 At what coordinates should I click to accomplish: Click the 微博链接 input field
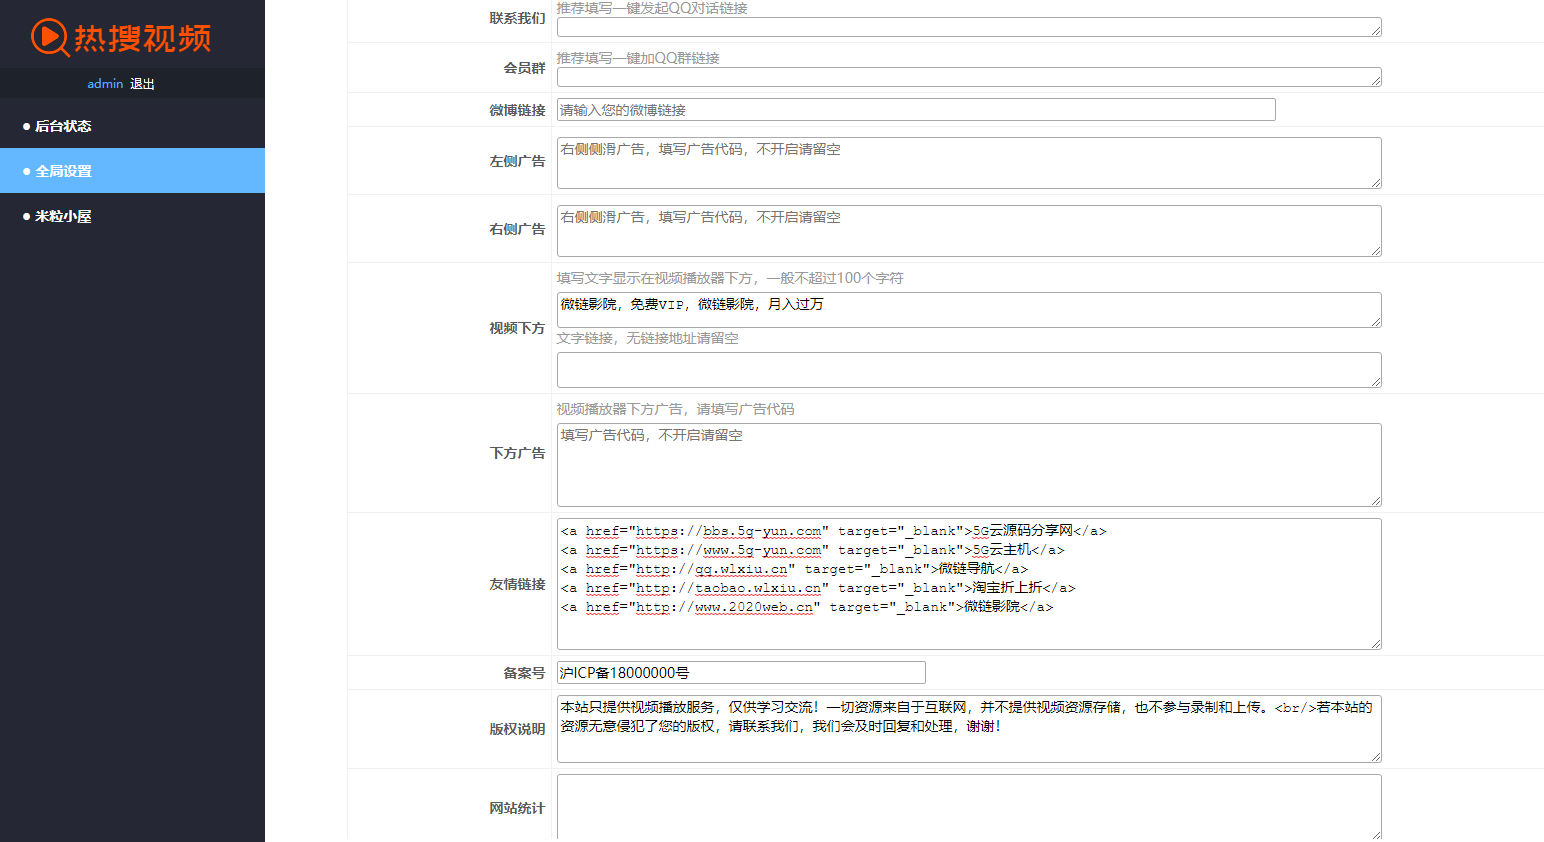click(915, 110)
